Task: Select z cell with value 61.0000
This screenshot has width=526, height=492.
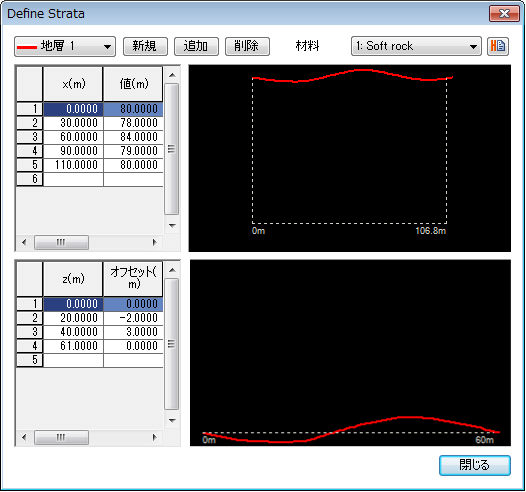Action: pyautogui.click(x=73, y=346)
